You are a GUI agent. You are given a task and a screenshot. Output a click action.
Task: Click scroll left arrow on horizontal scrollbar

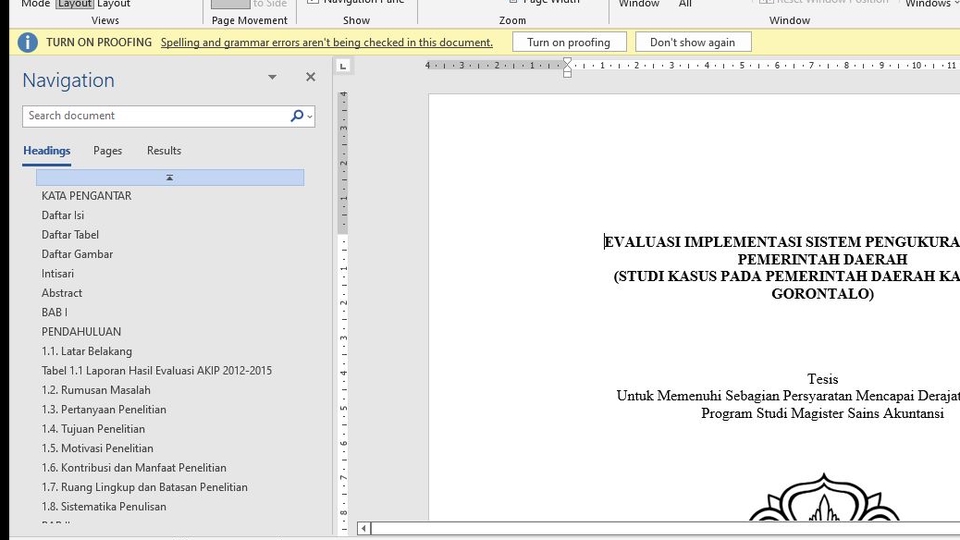pos(364,528)
